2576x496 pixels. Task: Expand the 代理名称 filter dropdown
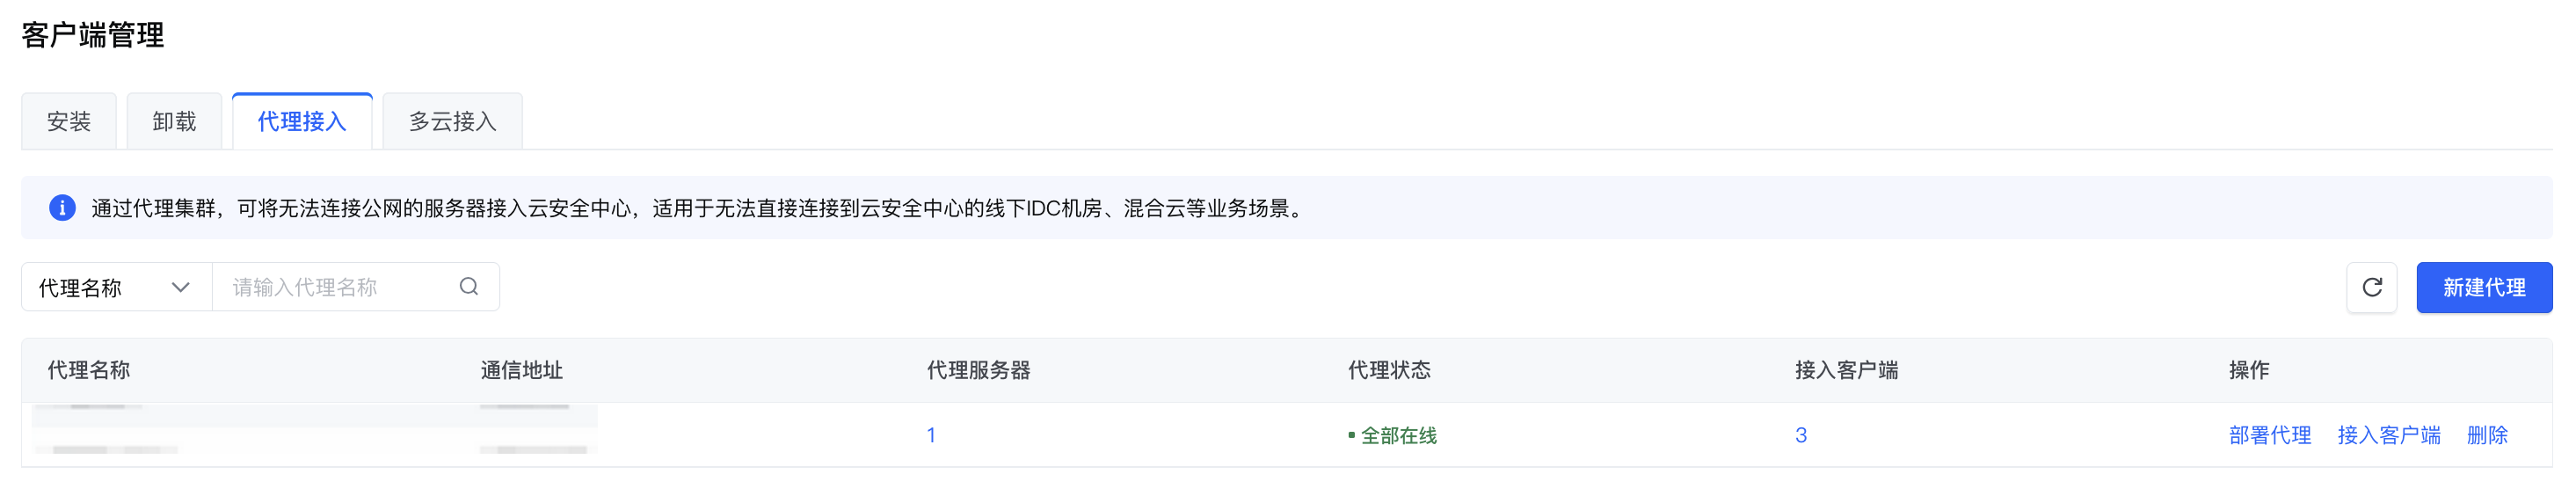117,287
